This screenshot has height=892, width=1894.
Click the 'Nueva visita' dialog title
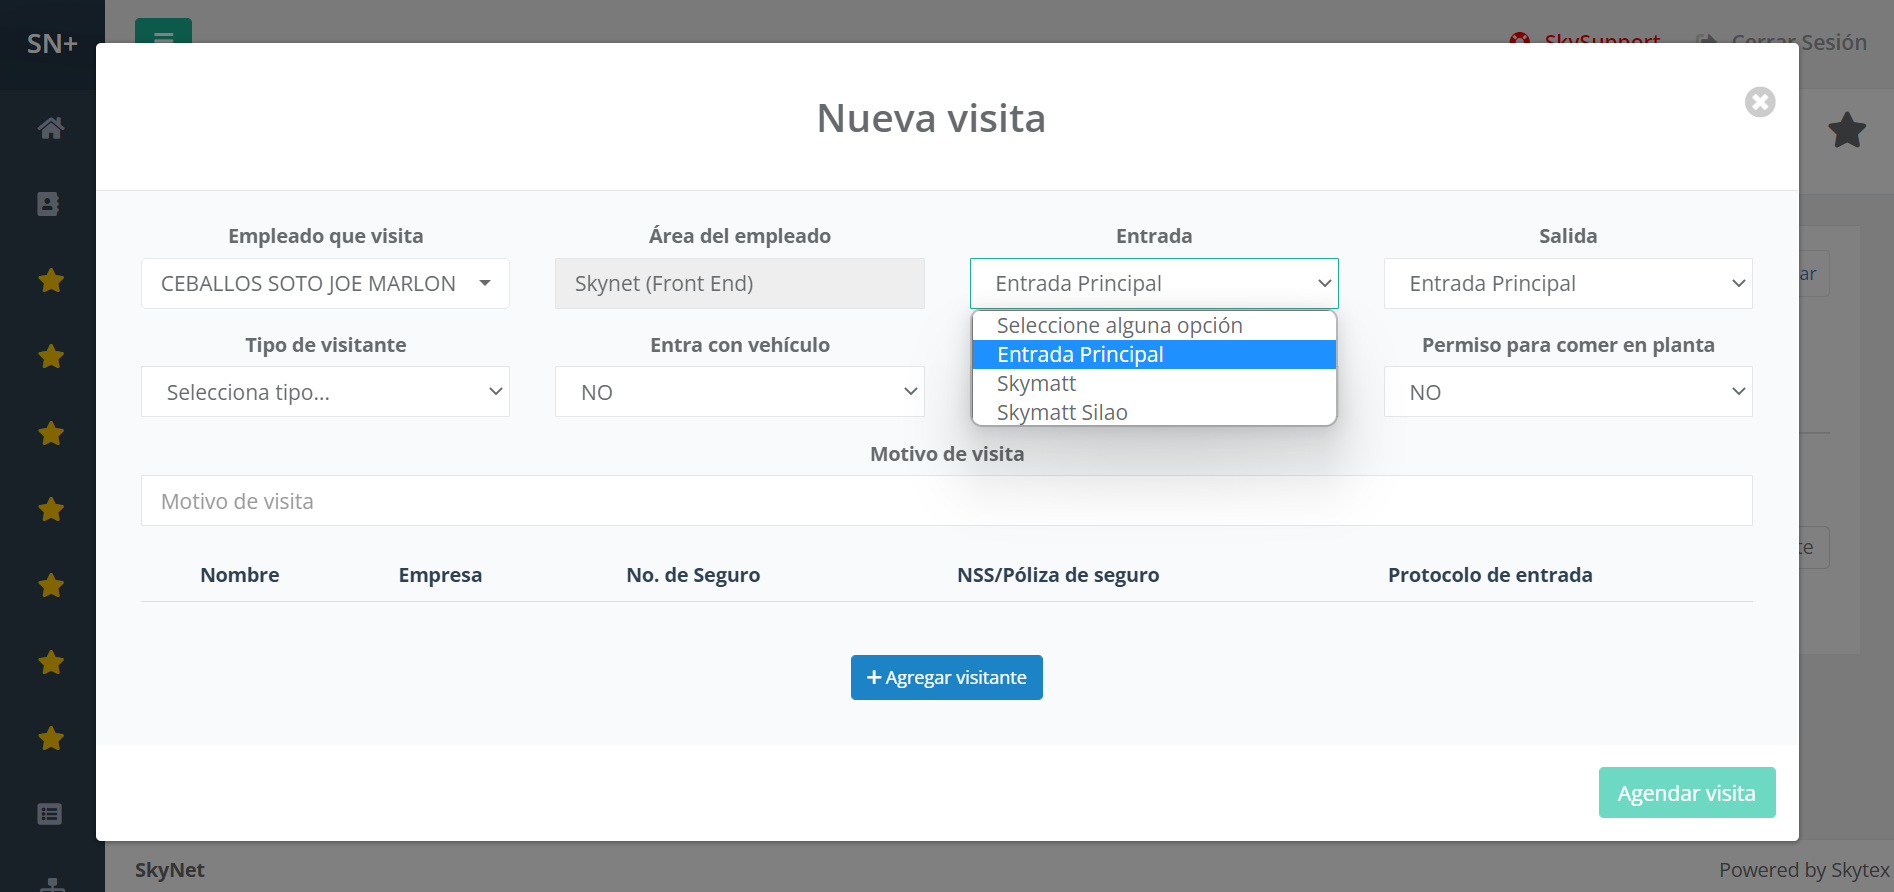pos(931,118)
